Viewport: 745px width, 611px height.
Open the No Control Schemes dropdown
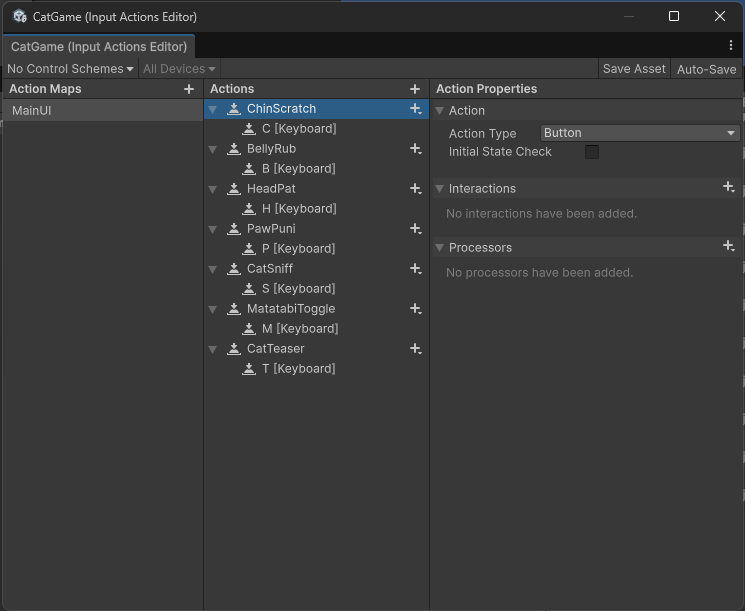pos(70,69)
